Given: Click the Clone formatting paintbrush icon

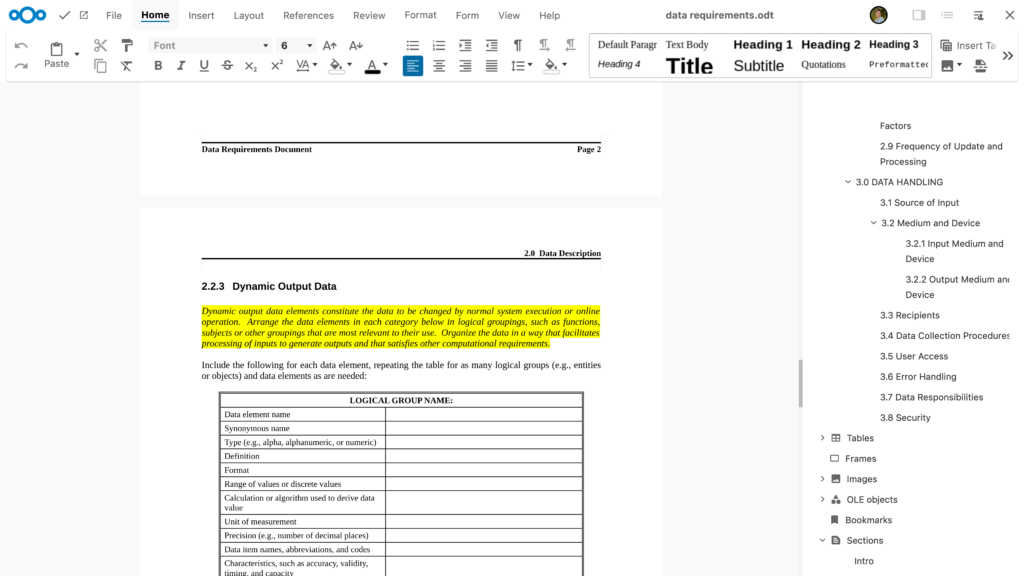Looking at the screenshot, I should pyautogui.click(x=127, y=45).
